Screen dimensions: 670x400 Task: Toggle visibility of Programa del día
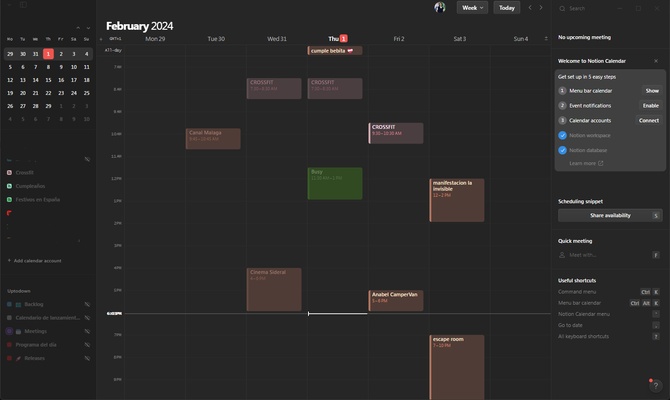[x=87, y=345]
